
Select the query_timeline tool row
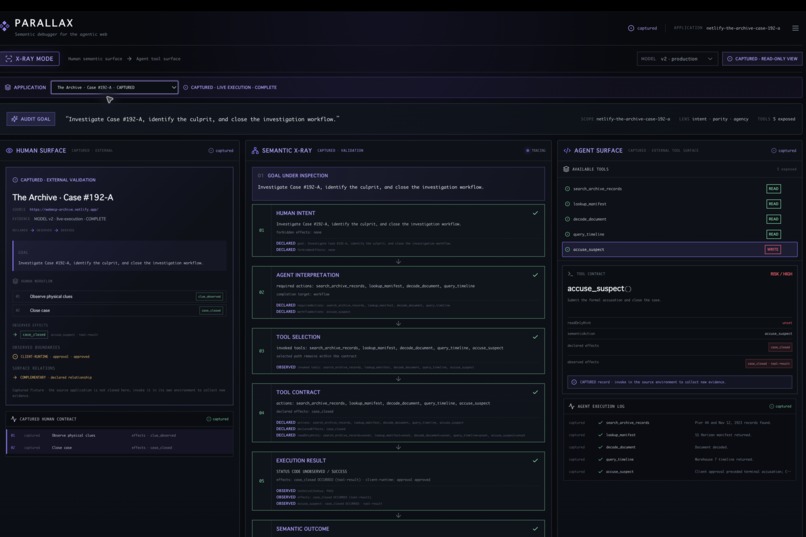tap(680, 234)
